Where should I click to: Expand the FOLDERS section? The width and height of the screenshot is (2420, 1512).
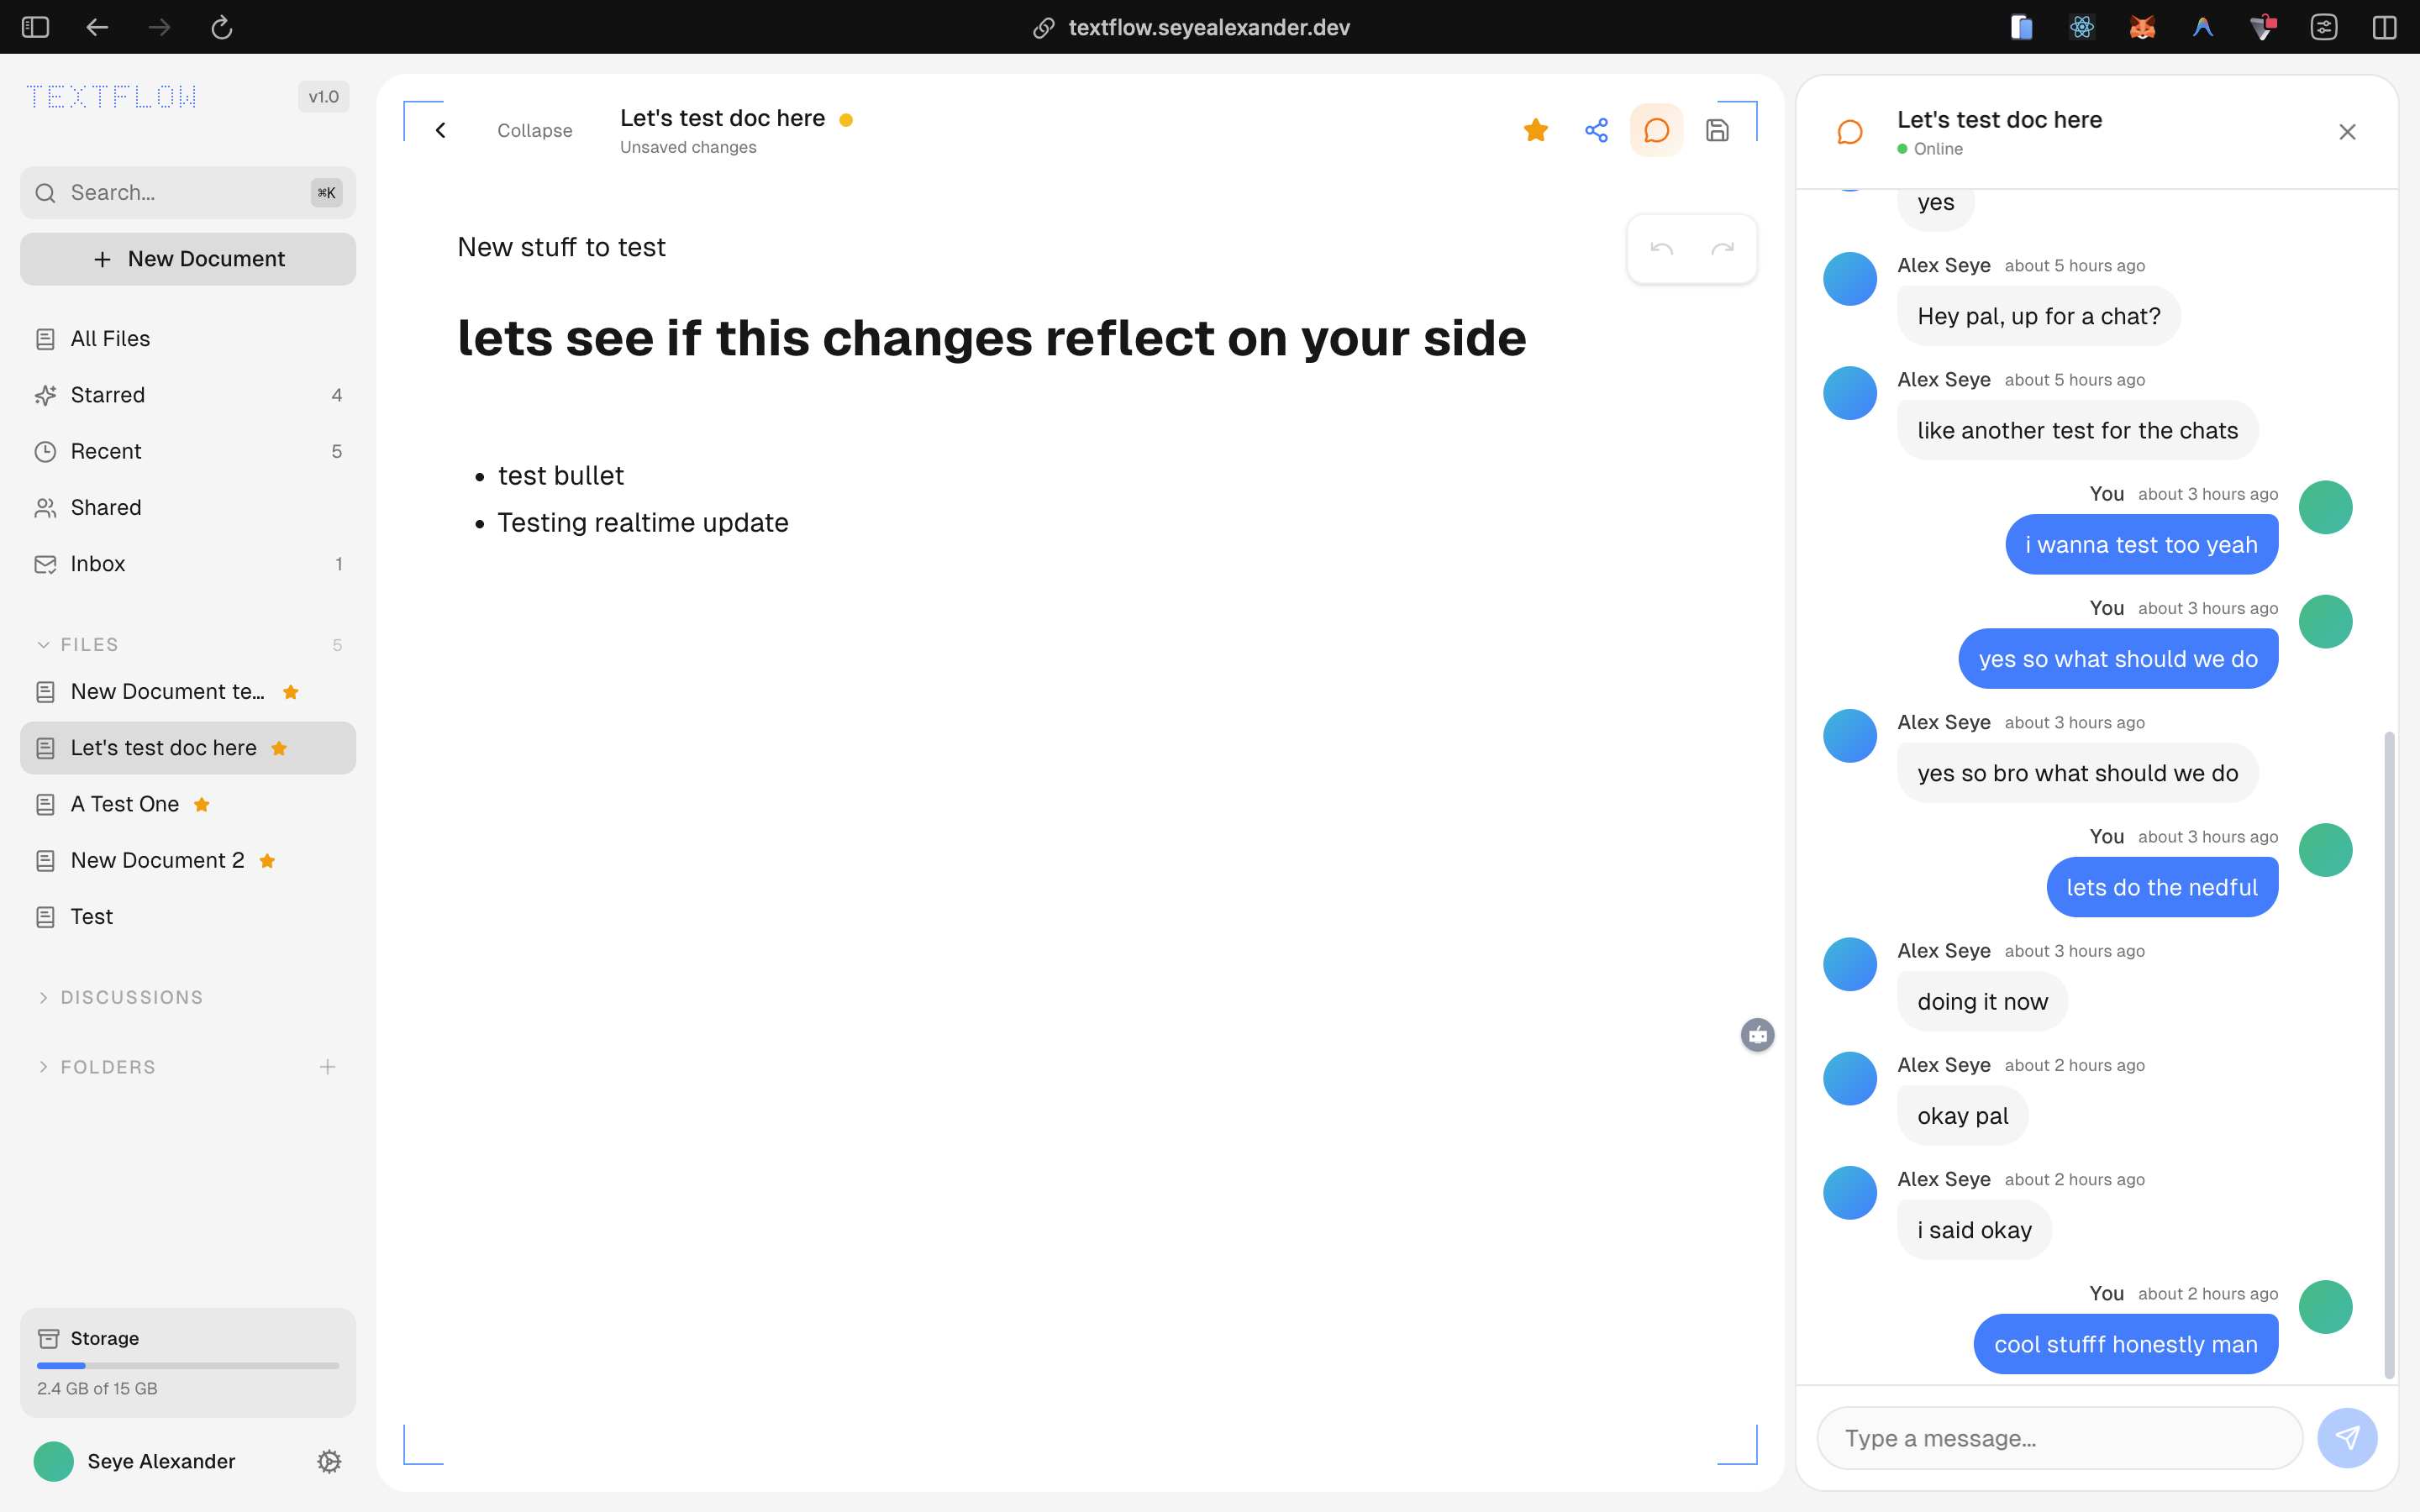coord(43,1066)
